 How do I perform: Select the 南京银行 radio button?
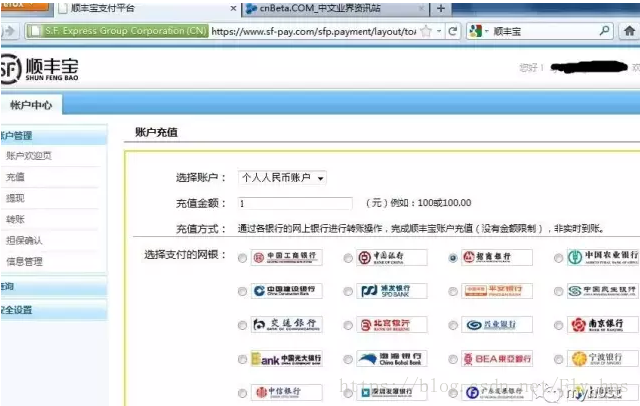558,325
